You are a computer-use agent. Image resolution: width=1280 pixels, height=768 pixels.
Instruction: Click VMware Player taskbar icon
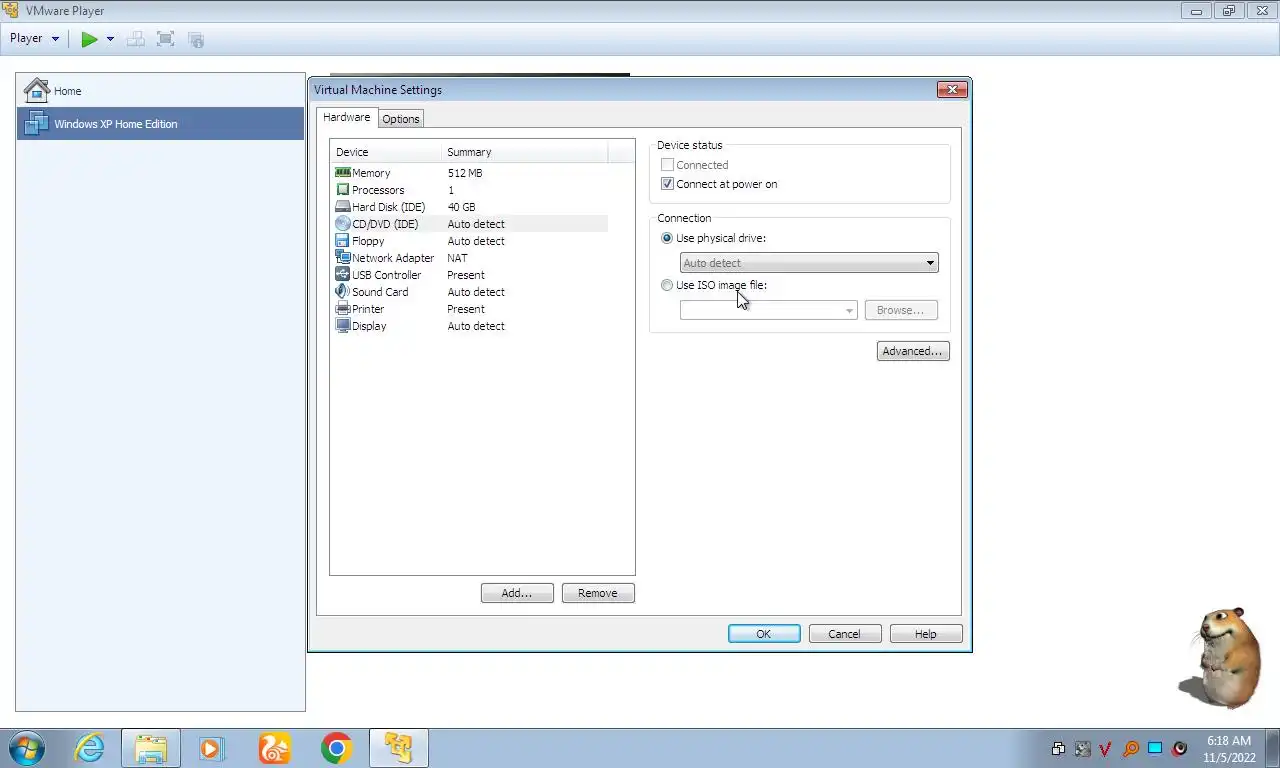click(399, 748)
